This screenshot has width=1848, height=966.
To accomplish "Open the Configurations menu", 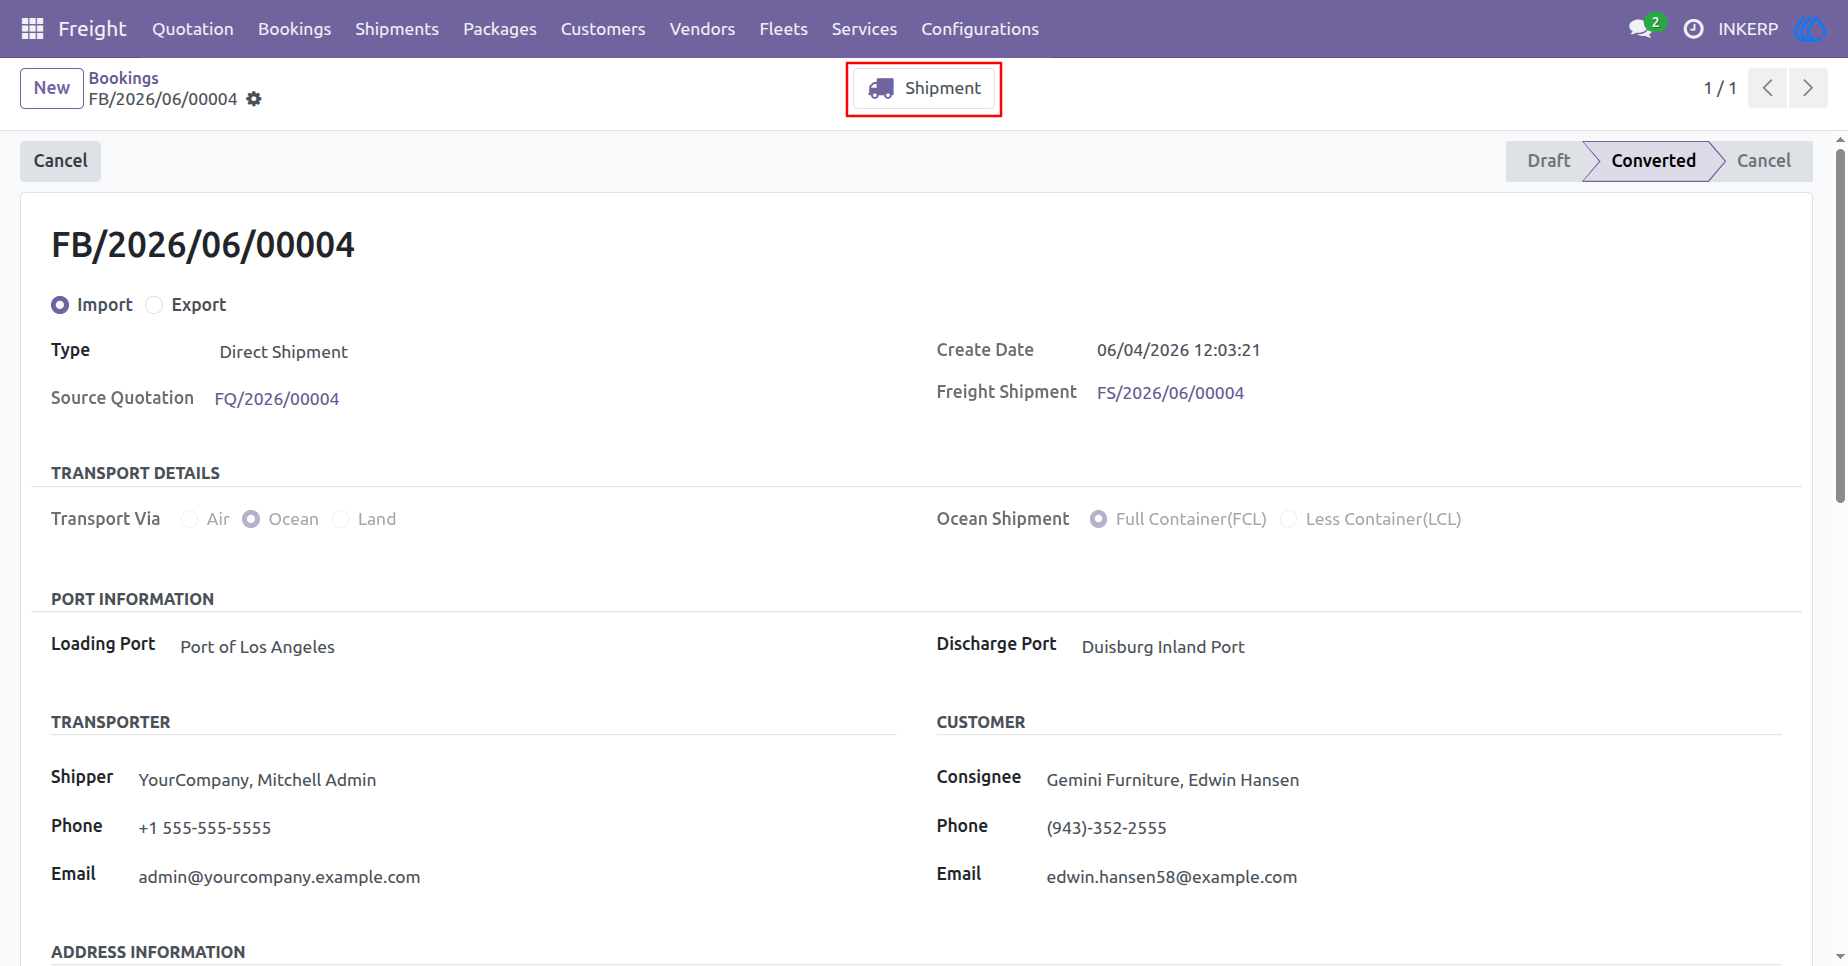I will click(x=980, y=29).
